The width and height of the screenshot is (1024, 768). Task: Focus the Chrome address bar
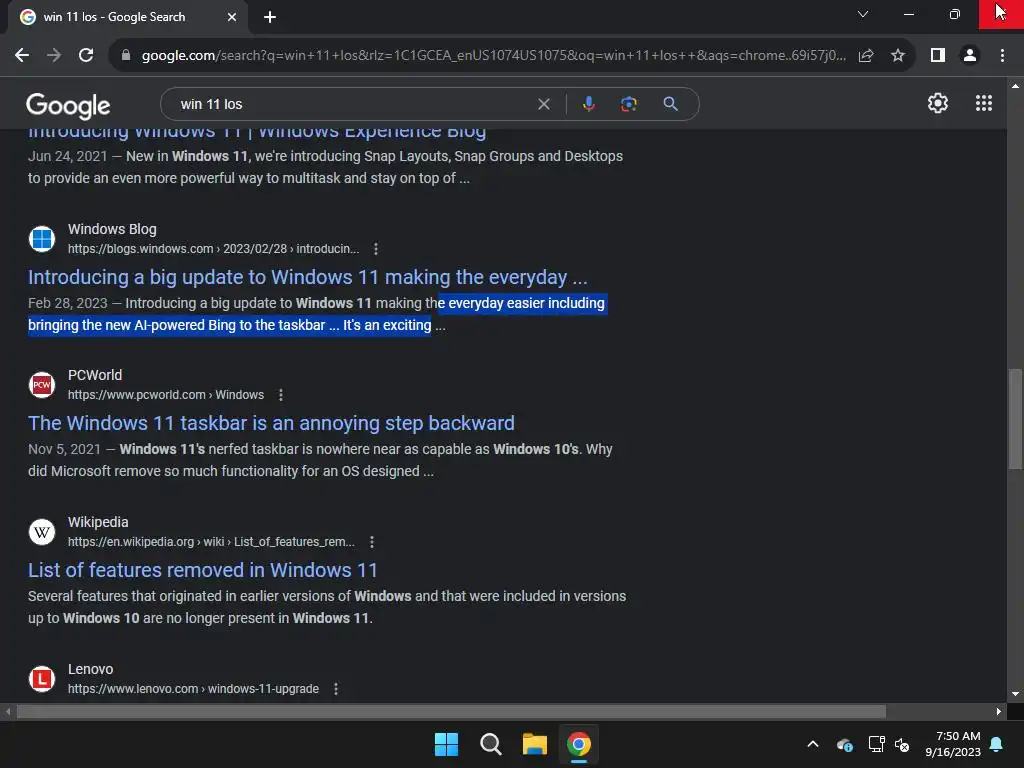pyautogui.click(x=494, y=56)
